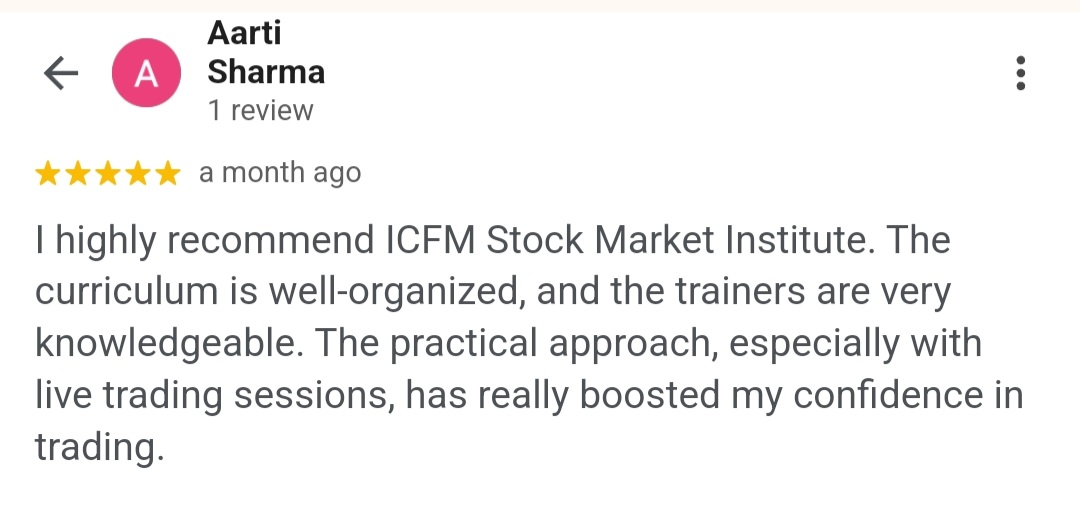The height and width of the screenshot is (521, 1080).
Task: Select the first name "Aarti"
Action: (244, 33)
